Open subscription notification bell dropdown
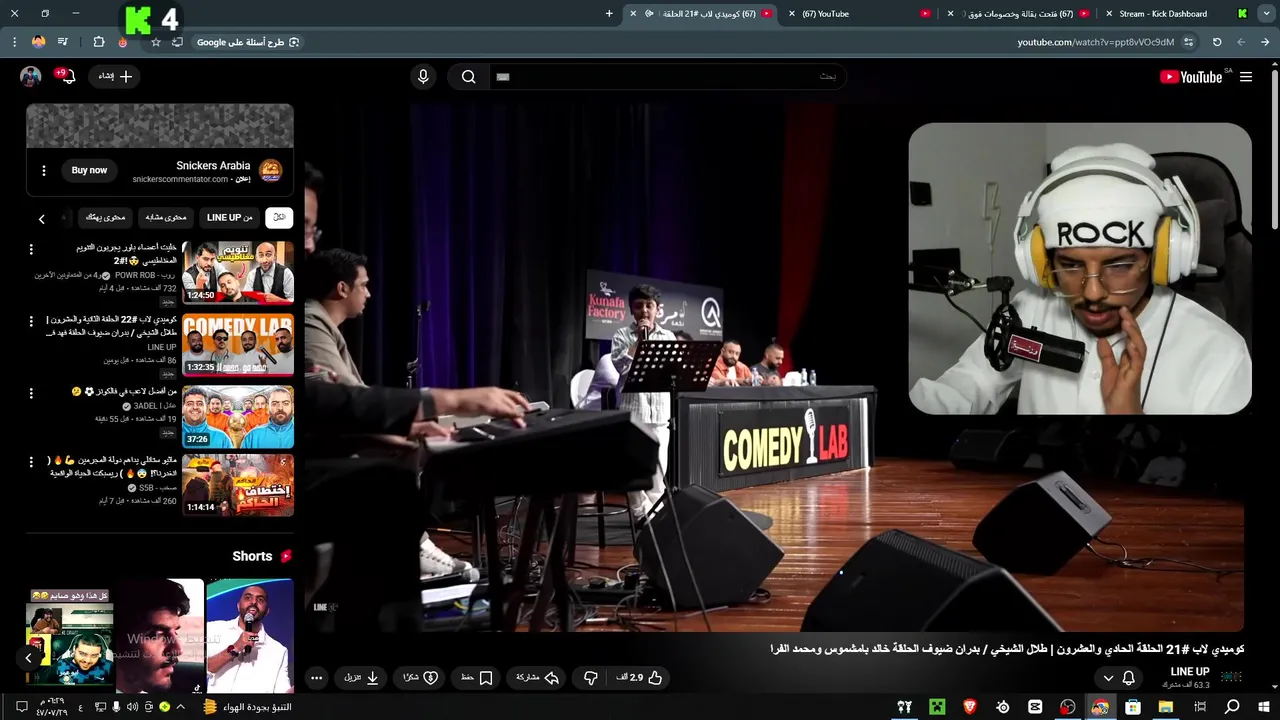Viewport: 1280px width, 720px height. (x=1119, y=678)
